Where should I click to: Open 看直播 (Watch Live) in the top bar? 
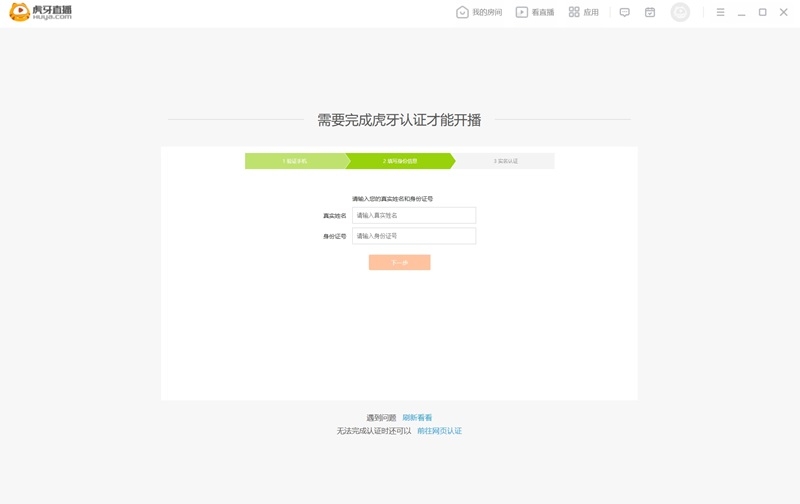pyautogui.click(x=535, y=12)
